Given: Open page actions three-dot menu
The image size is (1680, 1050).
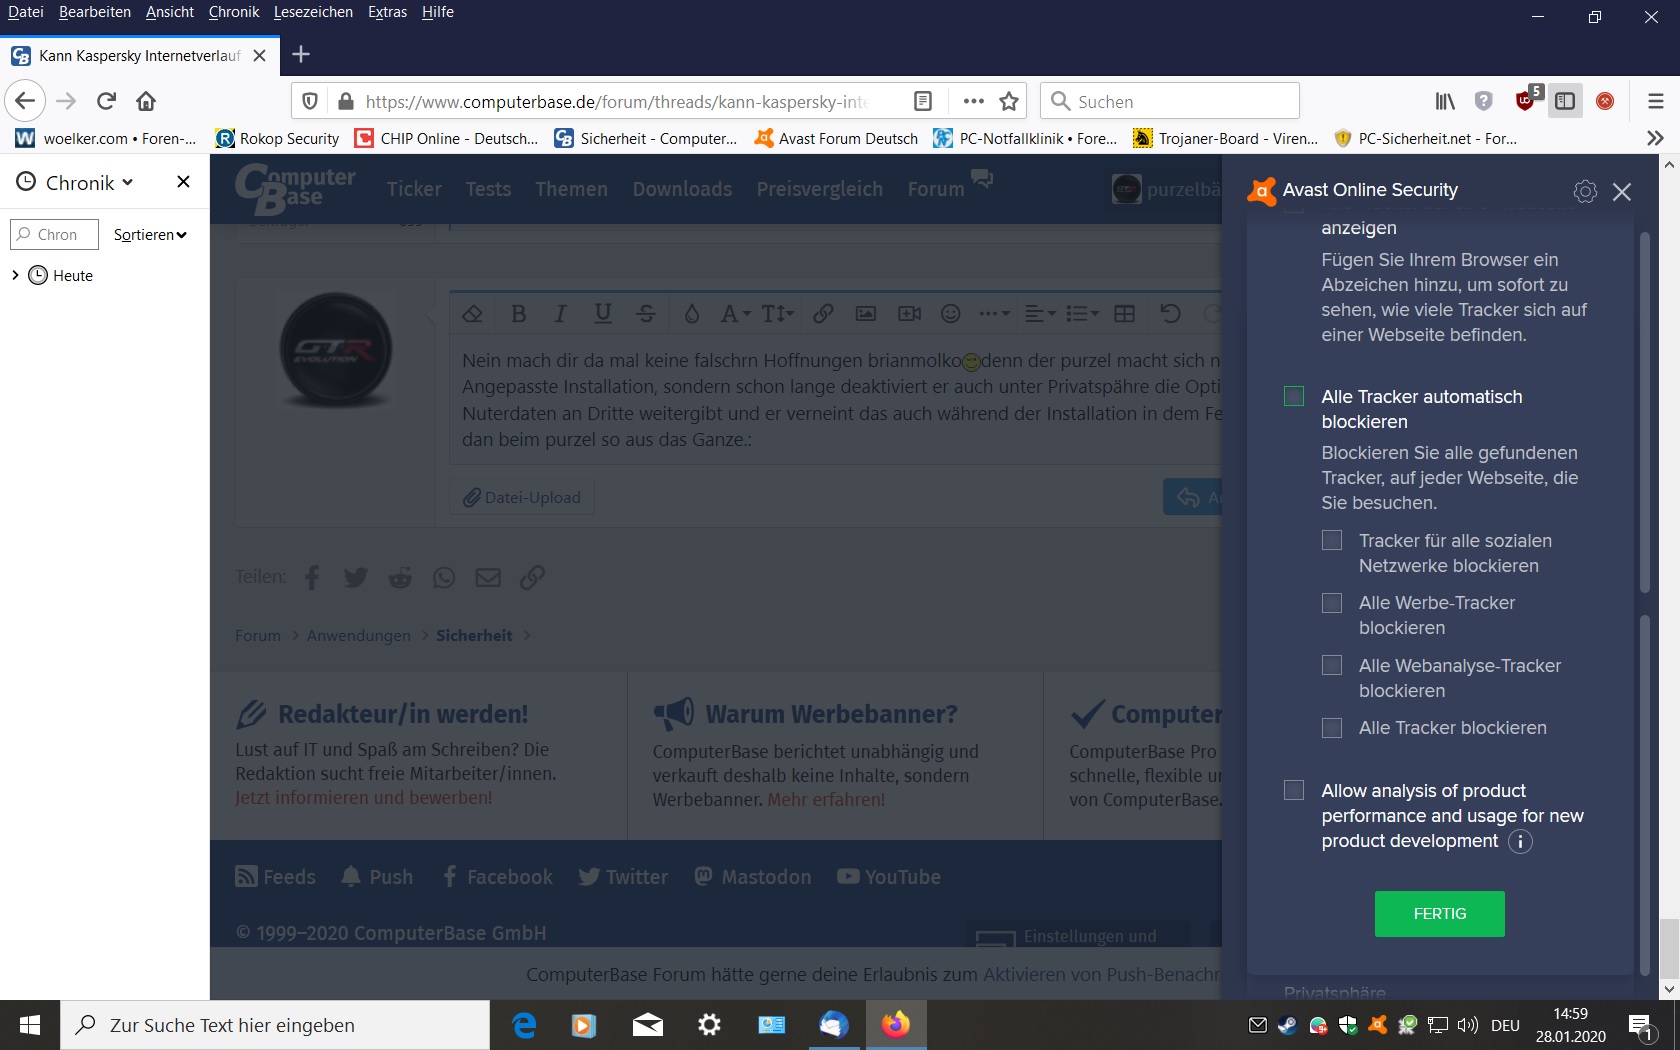Looking at the screenshot, I should [973, 101].
